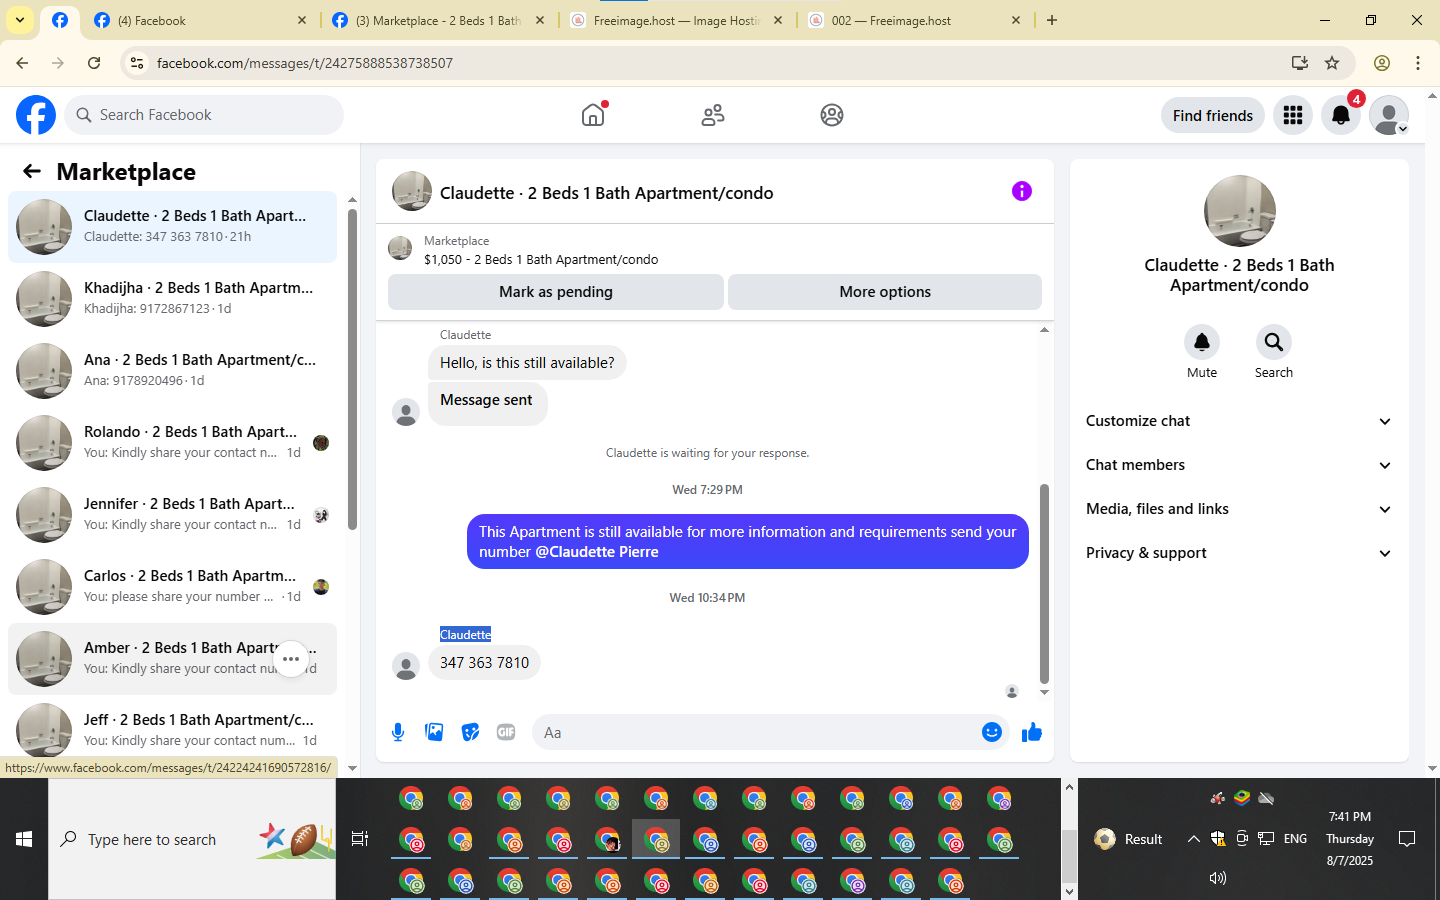The height and width of the screenshot is (900, 1440).
Task: Send a thumbs up like
Action: pyautogui.click(x=1032, y=732)
